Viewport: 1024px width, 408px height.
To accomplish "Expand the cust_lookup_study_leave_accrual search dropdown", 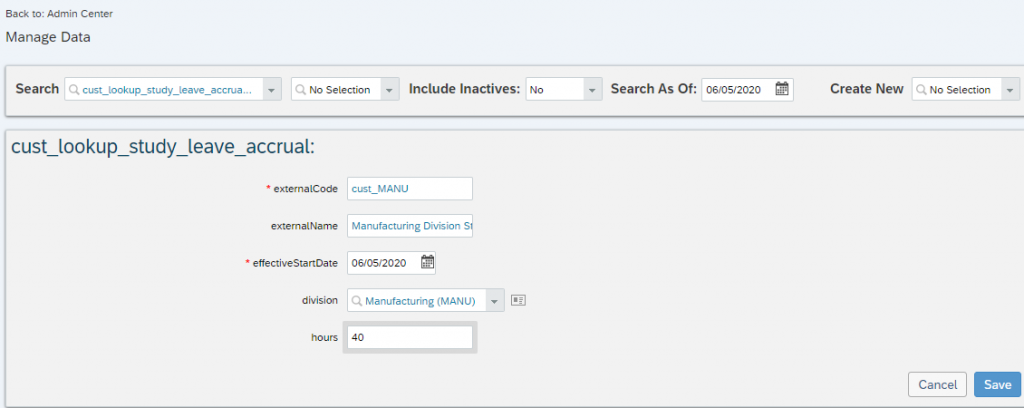I will (x=272, y=90).
